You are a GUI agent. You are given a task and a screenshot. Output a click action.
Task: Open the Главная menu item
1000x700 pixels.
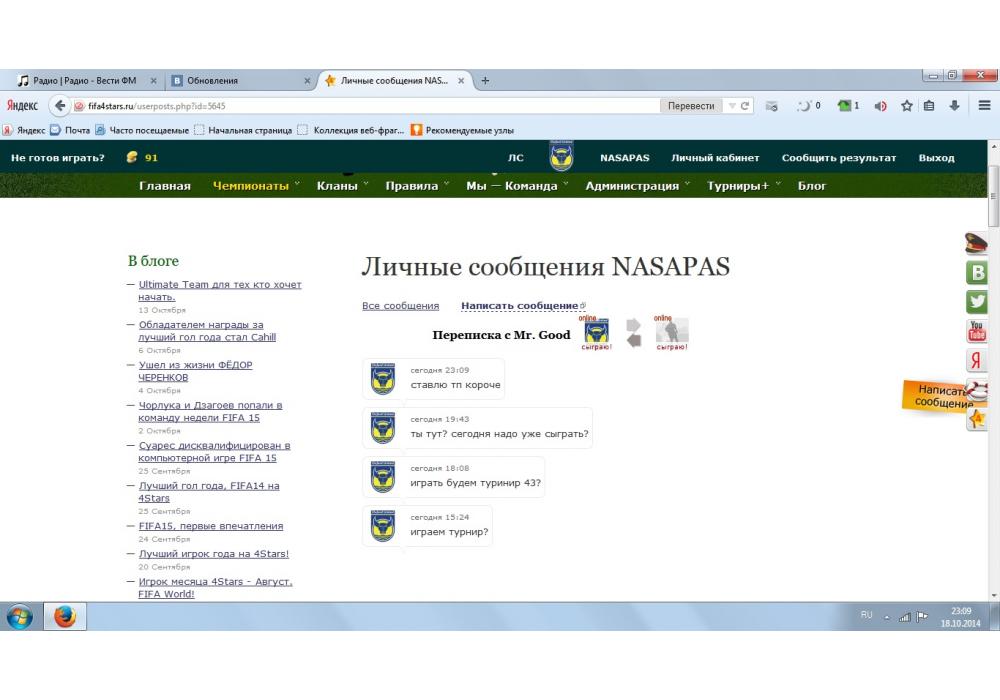click(x=165, y=186)
